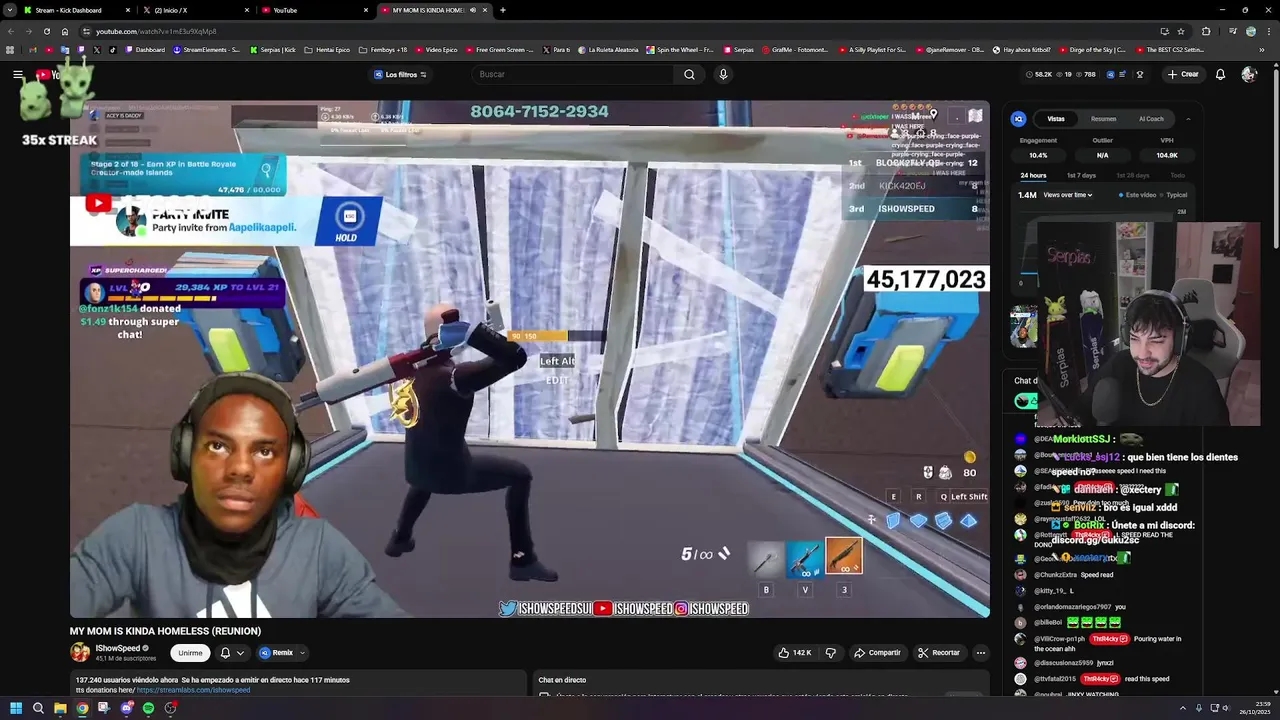The image size is (1280, 720).
Task: Click the browser address bar URL
Action: click(156, 31)
